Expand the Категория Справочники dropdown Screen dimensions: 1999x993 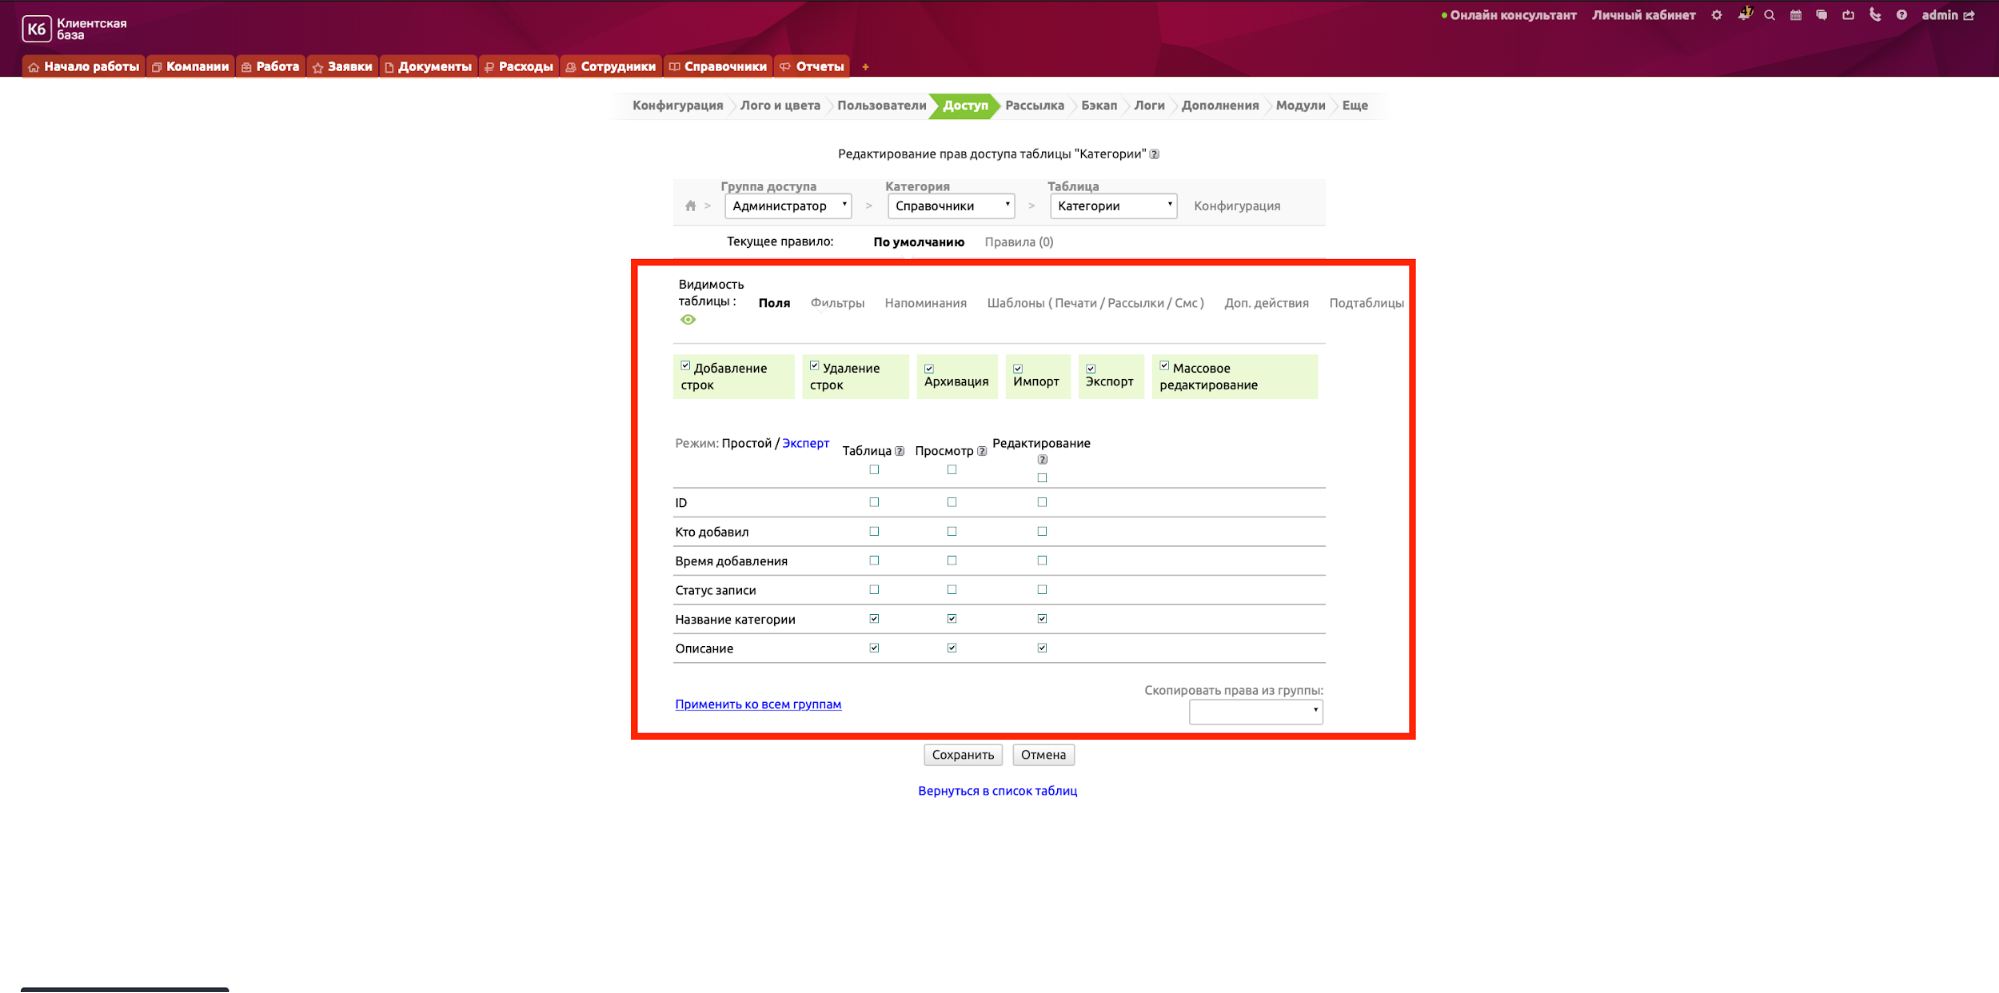951,206
